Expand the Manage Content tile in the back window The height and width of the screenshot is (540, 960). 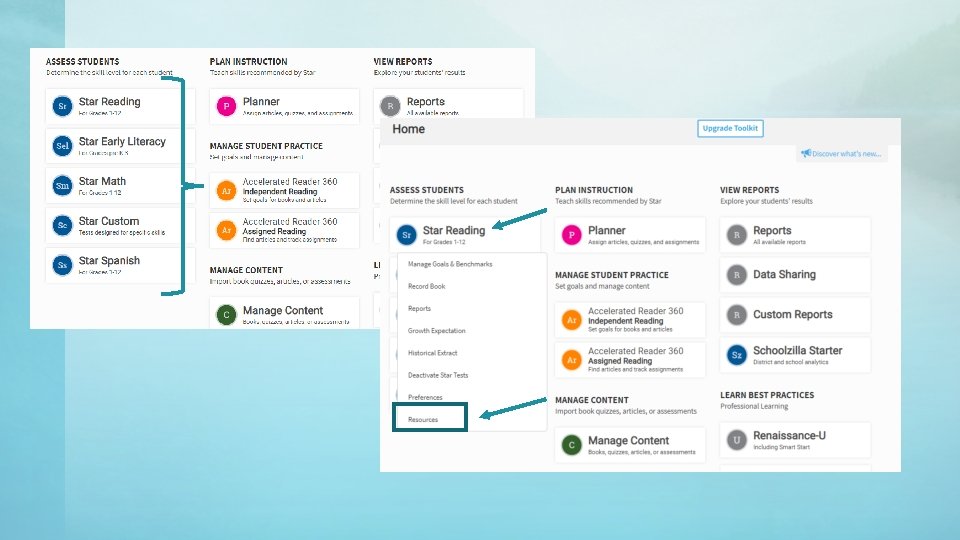pos(284,313)
